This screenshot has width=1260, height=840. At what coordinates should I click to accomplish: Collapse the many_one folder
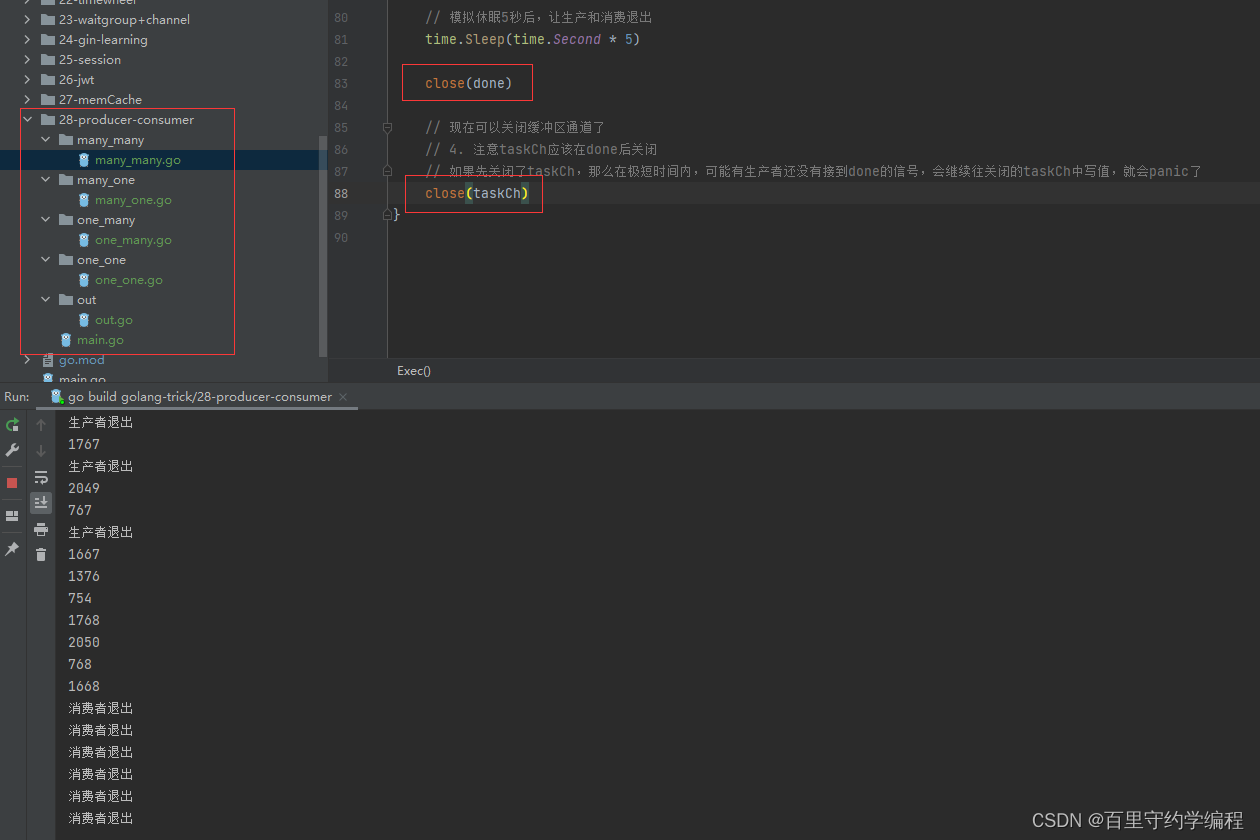click(x=46, y=180)
